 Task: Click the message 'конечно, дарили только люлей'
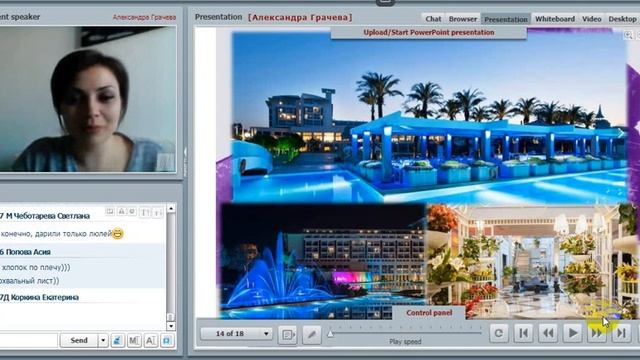point(56,234)
